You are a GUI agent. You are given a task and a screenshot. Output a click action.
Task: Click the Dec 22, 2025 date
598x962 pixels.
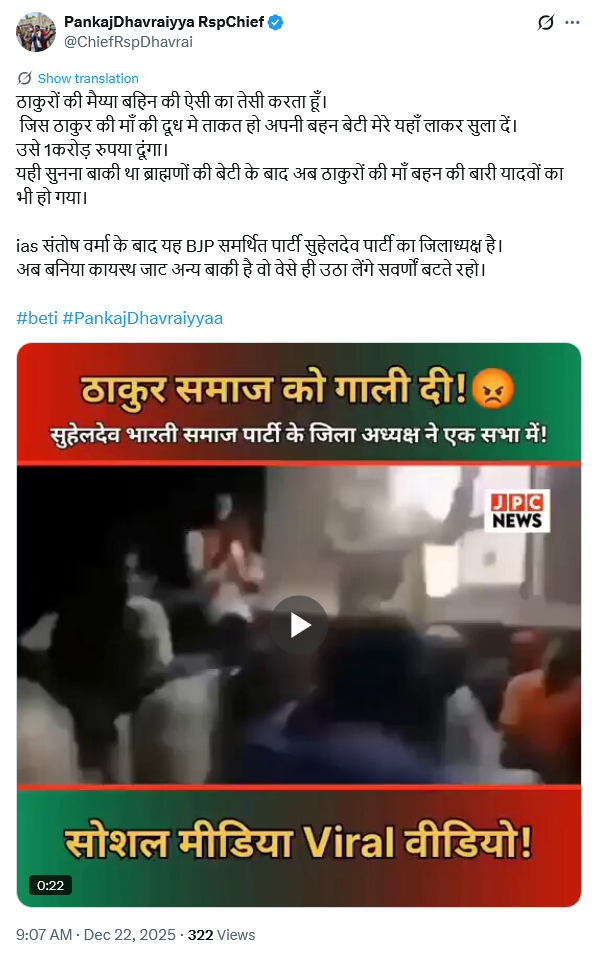pyautogui.click(x=129, y=934)
